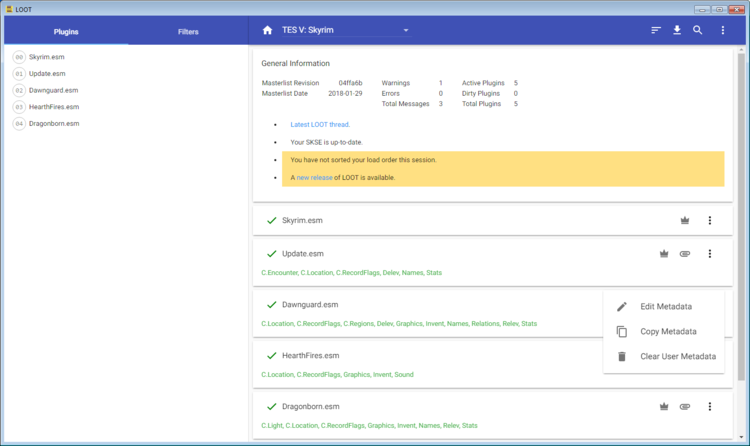Click the masterlist date 2018-01-29

tap(345, 93)
